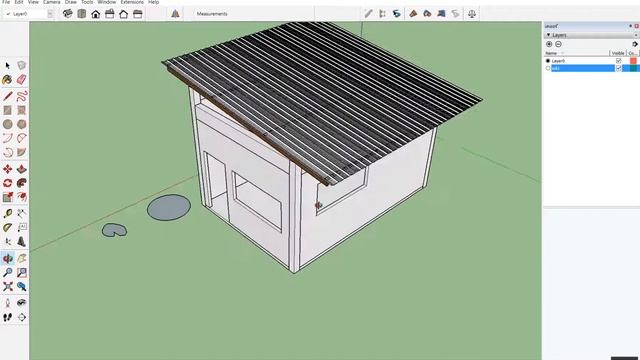The height and width of the screenshot is (360, 640).
Task: Choose the Pan hand tool
Action: [22, 258]
